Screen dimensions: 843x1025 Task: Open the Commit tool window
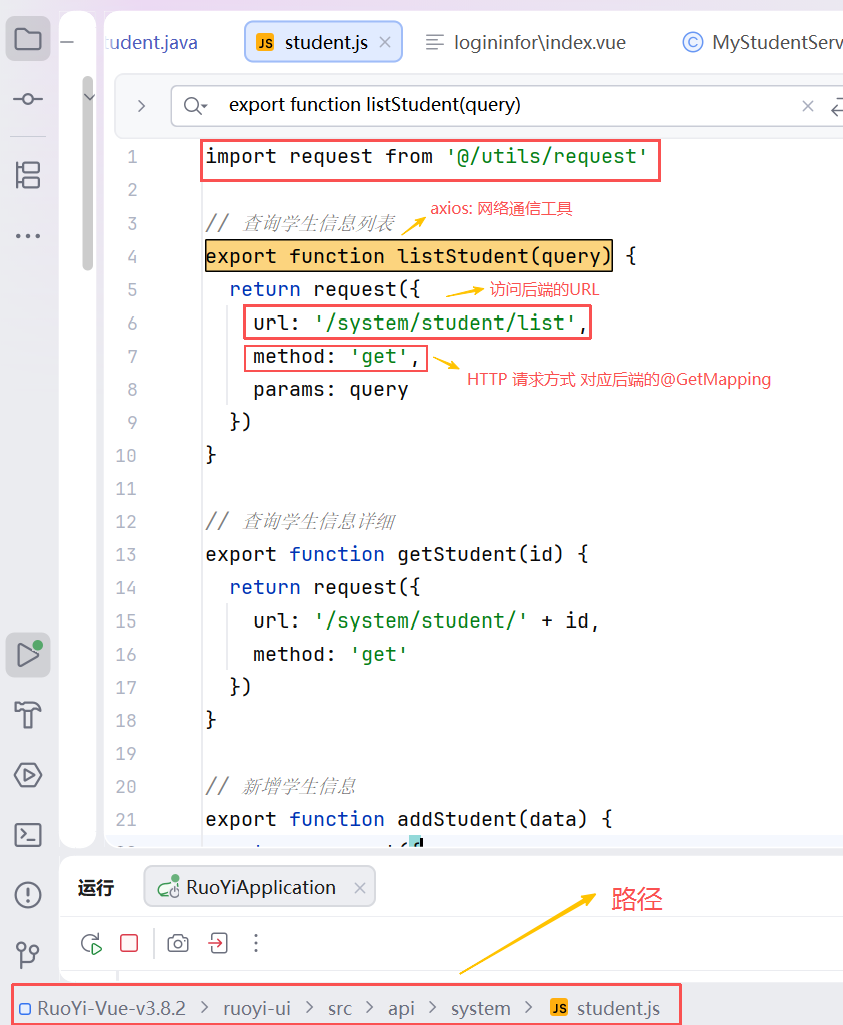coord(28,99)
